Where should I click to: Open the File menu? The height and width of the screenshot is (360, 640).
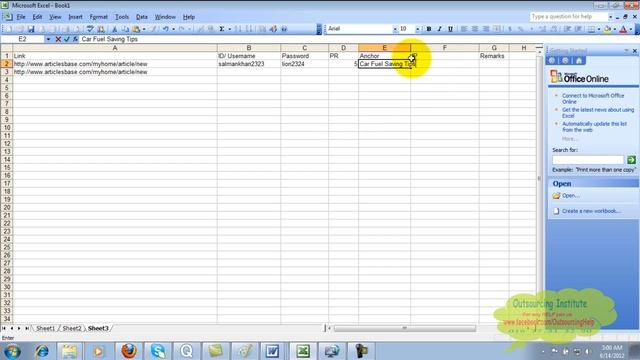click(21, 17)
